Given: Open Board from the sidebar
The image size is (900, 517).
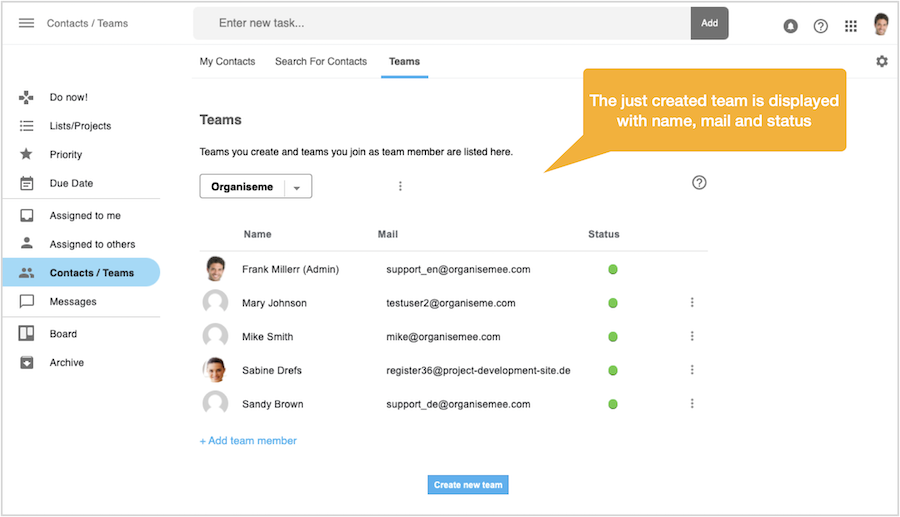Looking at the screenshot, I should pyautogui.click(x=63, y=334).
